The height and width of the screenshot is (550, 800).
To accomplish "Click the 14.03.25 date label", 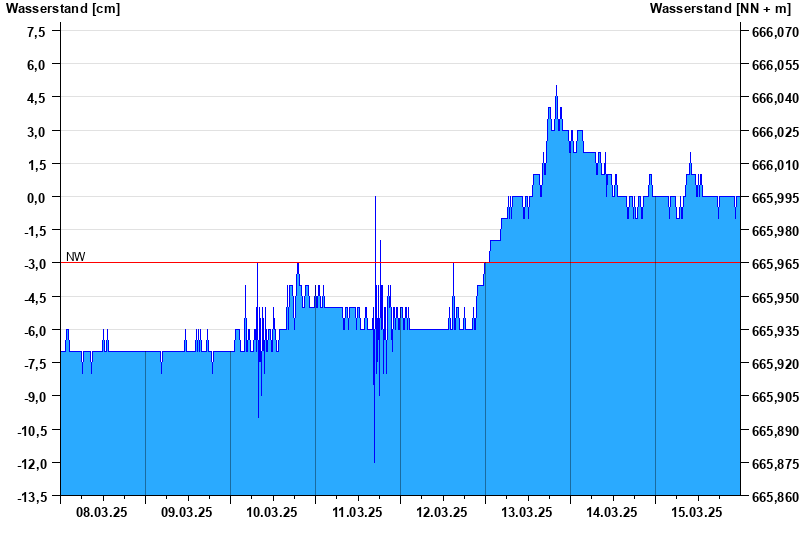I will (x=611, y=512).
